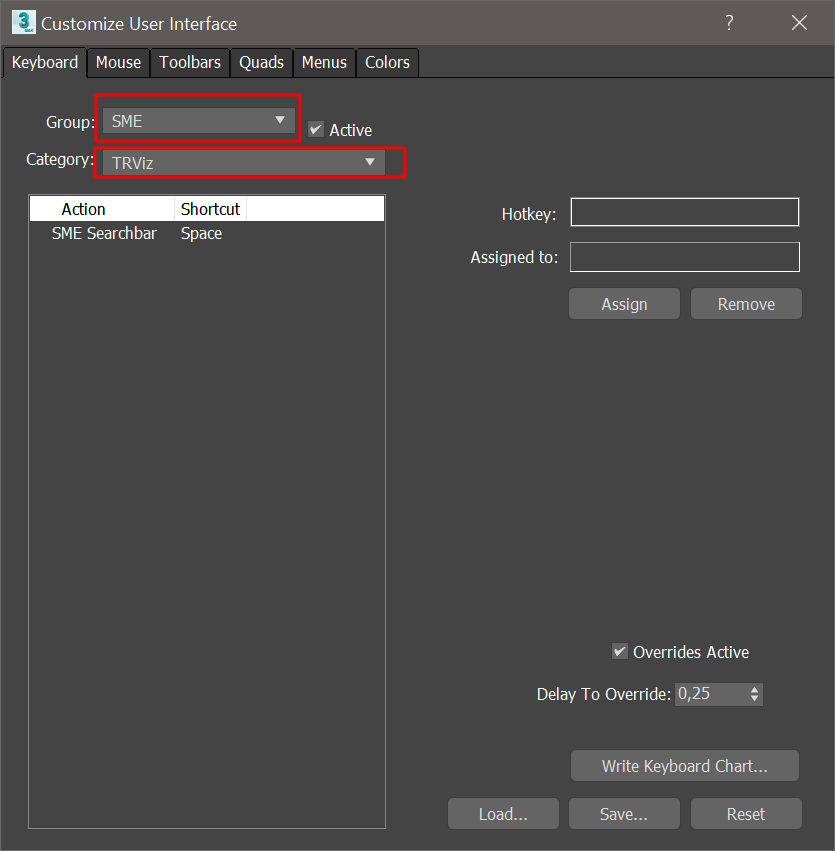Toggle the Active checkbox
Viewport: 835px width, 851px height.
click(316, 130)
